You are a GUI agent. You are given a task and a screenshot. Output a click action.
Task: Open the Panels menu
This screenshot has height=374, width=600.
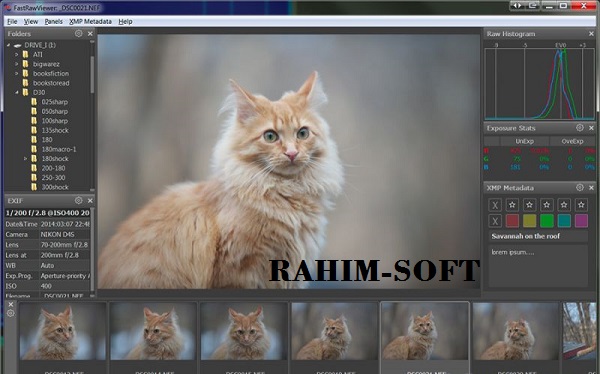54,21
